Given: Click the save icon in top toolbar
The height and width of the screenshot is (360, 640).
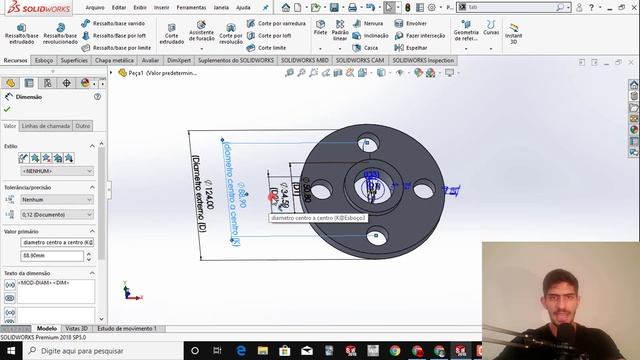Looking at the screenshot, I should [x=334, y=7].
